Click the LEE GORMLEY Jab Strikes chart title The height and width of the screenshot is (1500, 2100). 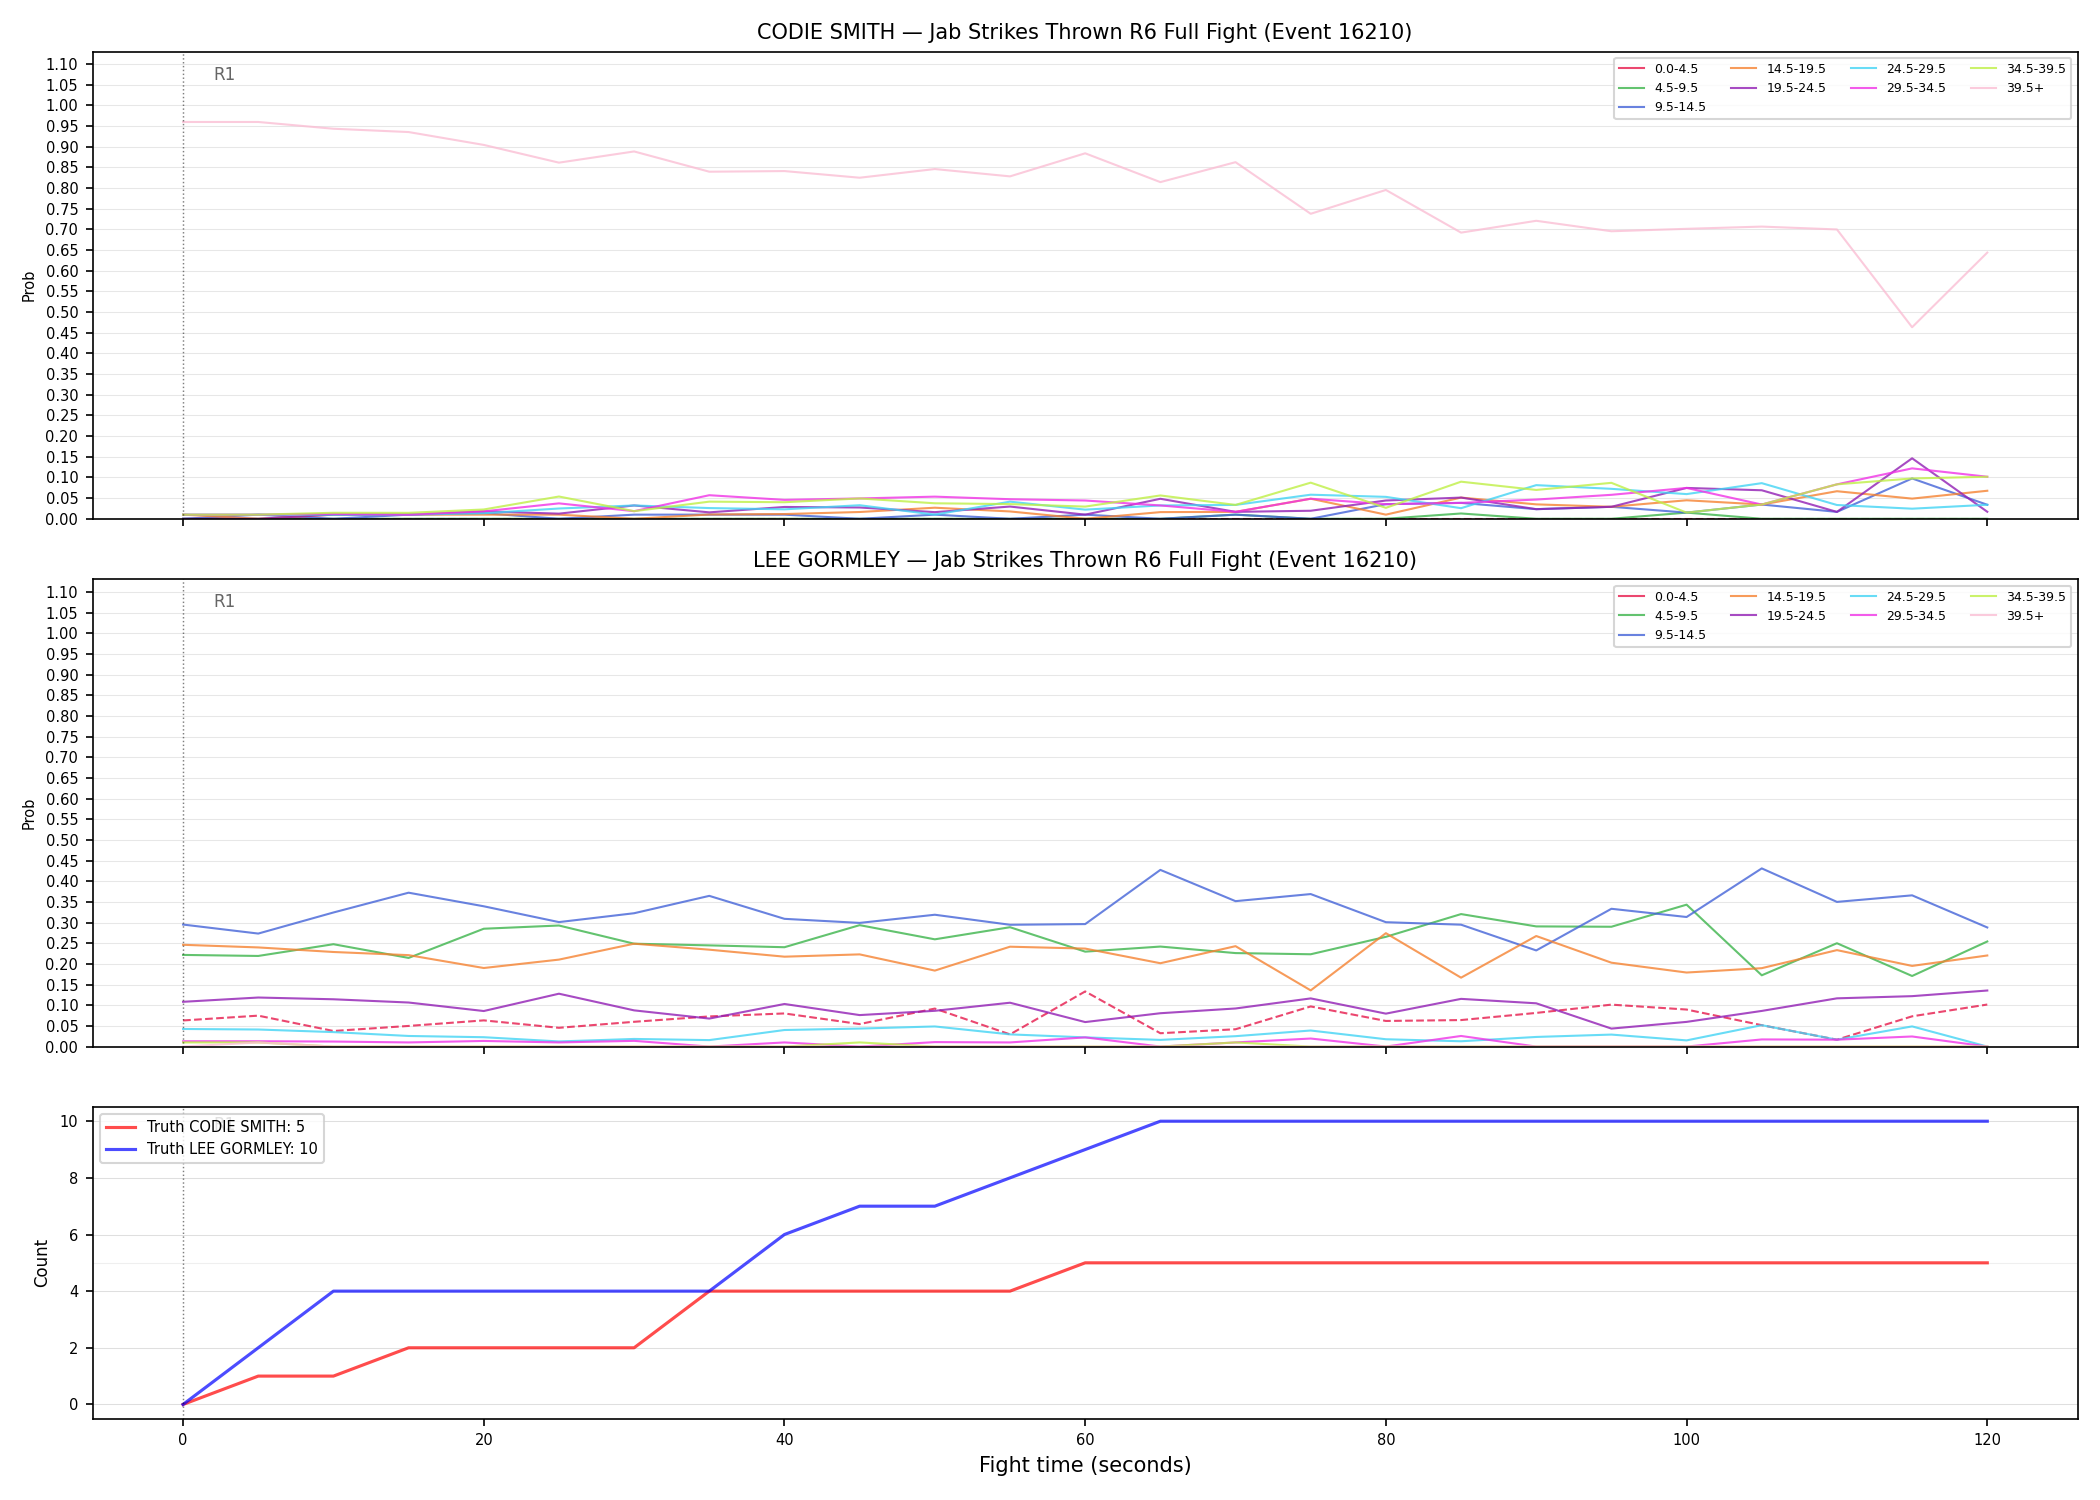pos(1084,560)
